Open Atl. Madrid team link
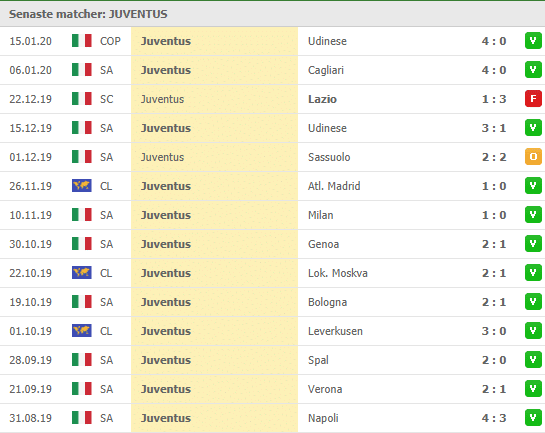Viewport: 545px width, 433px height. click(x=334, y=186)
